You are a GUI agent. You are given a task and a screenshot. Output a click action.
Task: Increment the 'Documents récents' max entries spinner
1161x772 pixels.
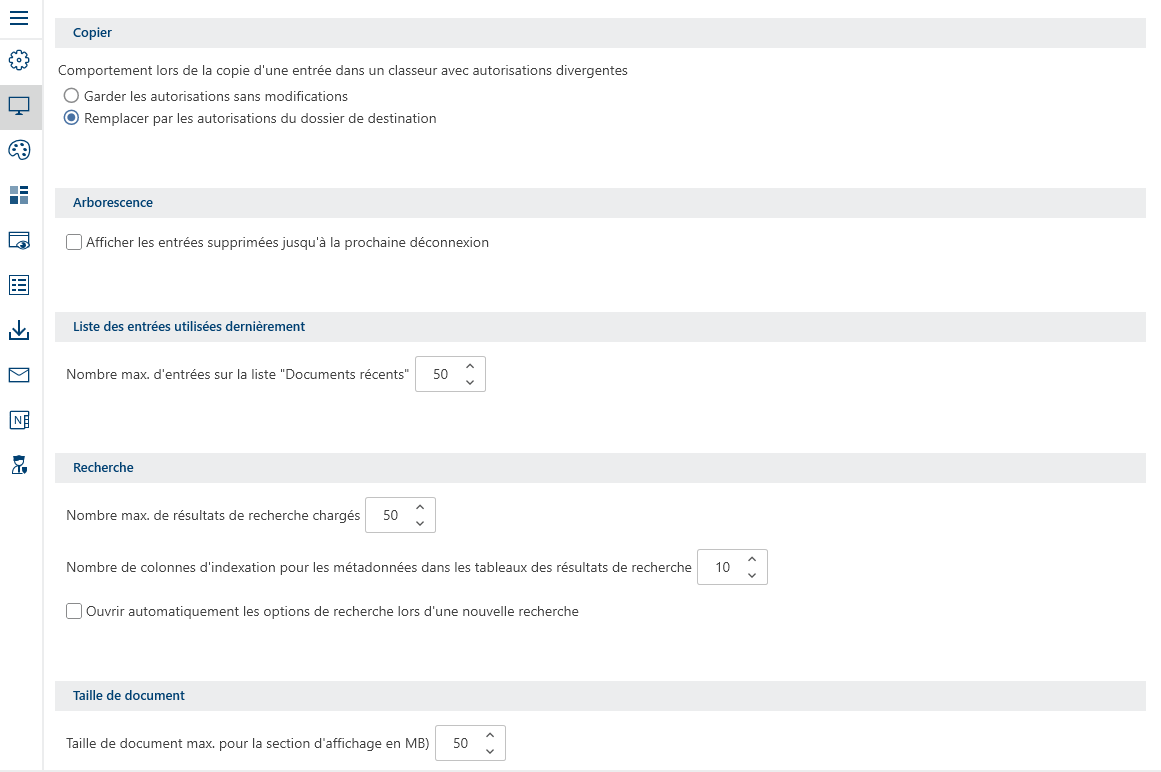[470, 367]
